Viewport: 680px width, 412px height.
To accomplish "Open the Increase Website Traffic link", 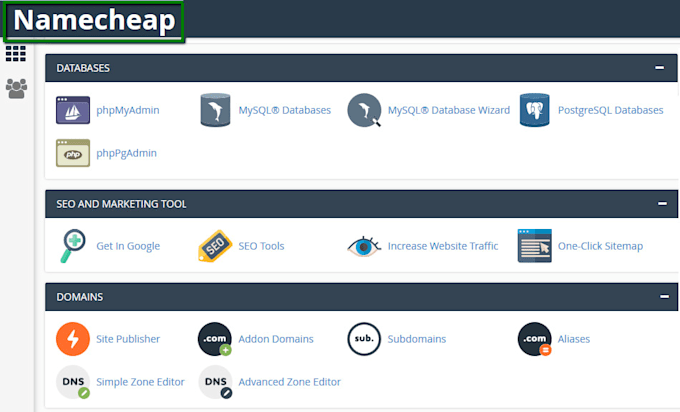I will 443,246.
